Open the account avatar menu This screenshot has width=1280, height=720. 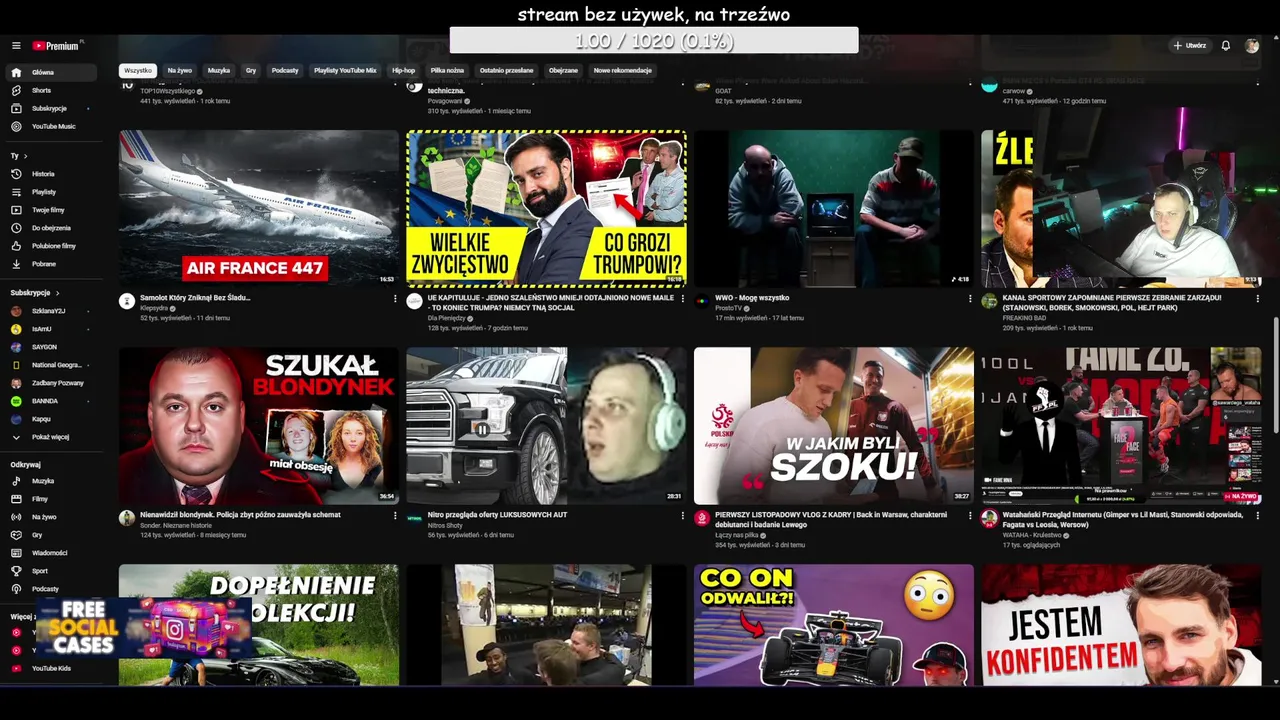pyautogui.click(x=1252, y=46)
